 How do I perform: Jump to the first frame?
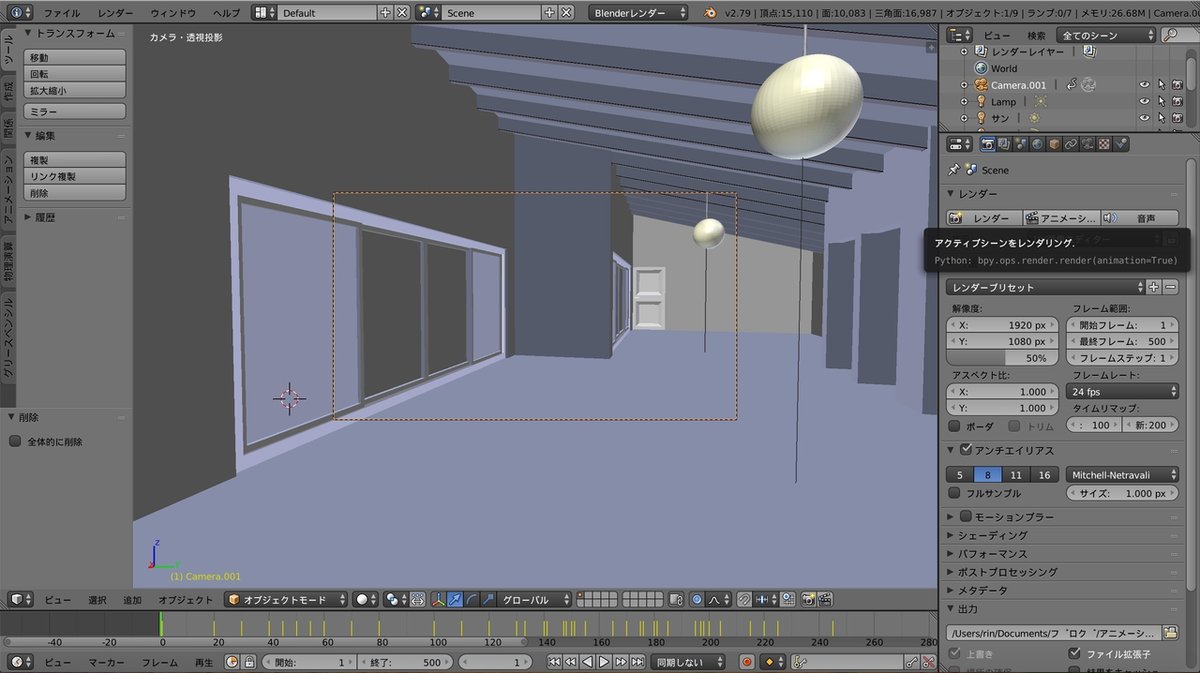pyautogui.click(x=554, y=662)
